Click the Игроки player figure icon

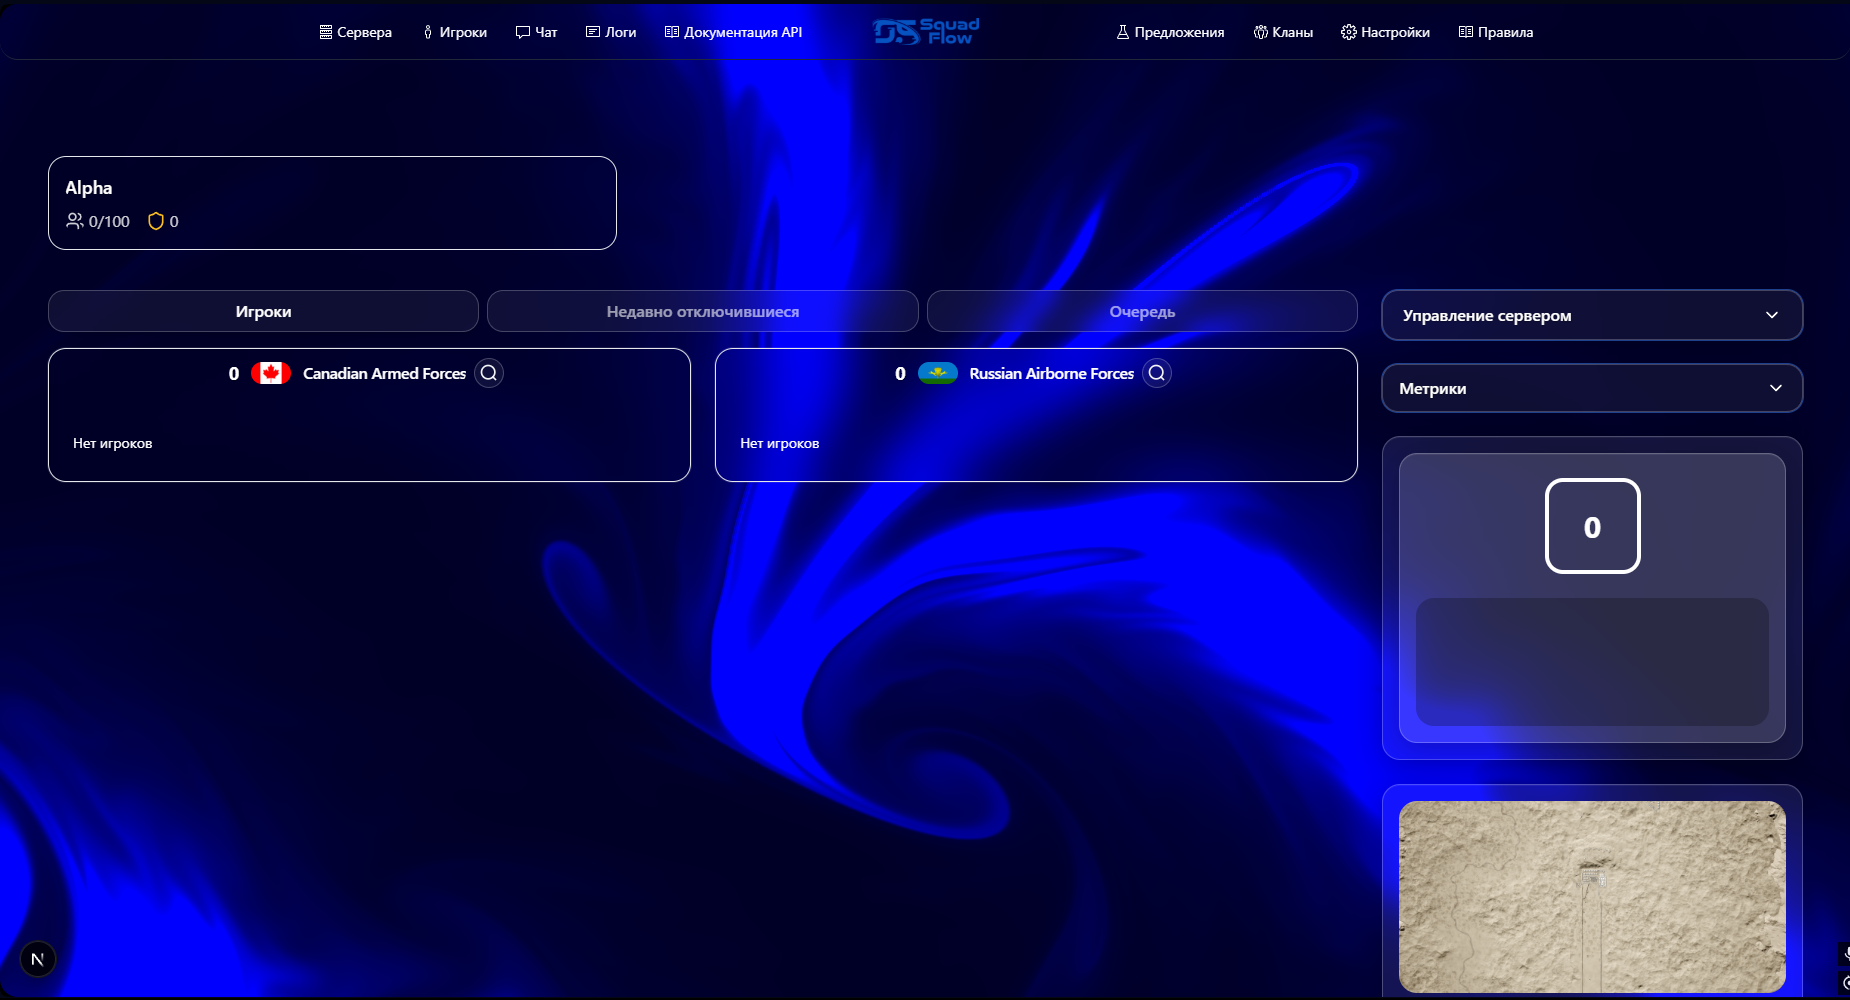click(x=428, y=31)
